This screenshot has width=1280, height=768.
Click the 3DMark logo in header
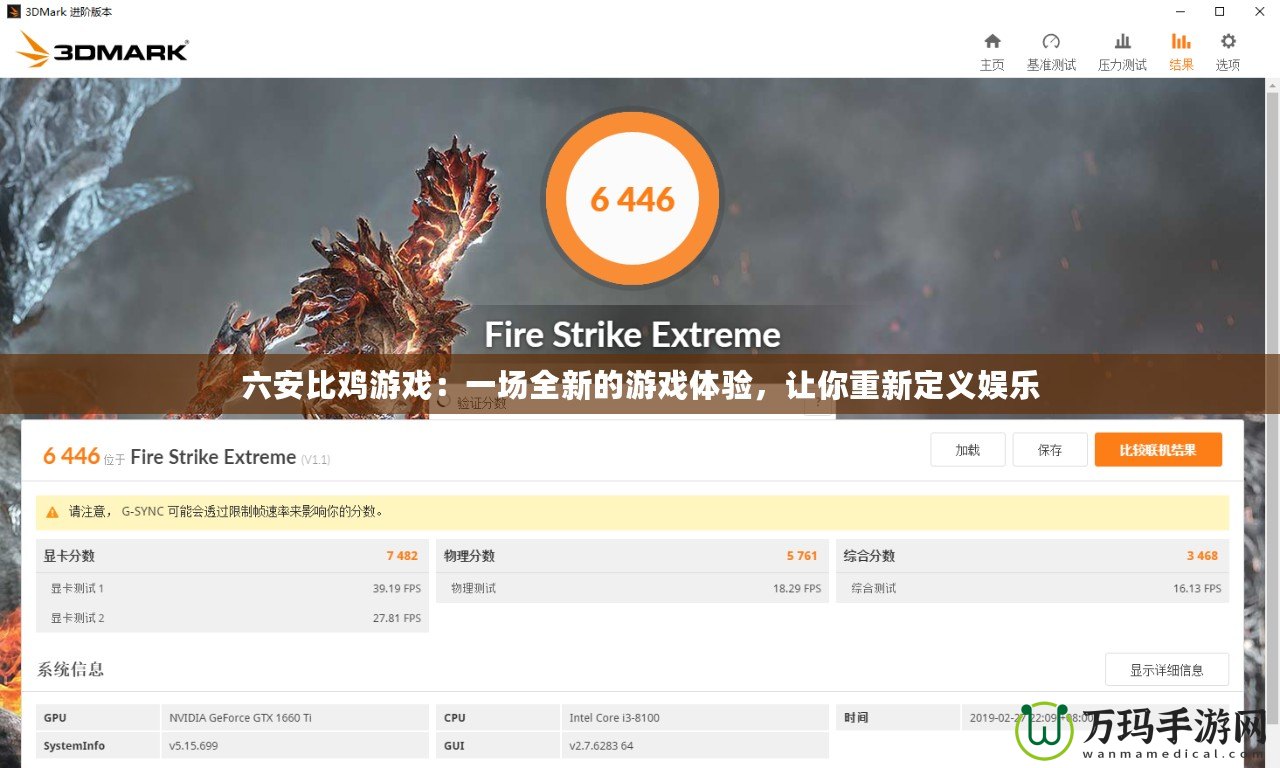pyautogui.click(x=102, y=50)
